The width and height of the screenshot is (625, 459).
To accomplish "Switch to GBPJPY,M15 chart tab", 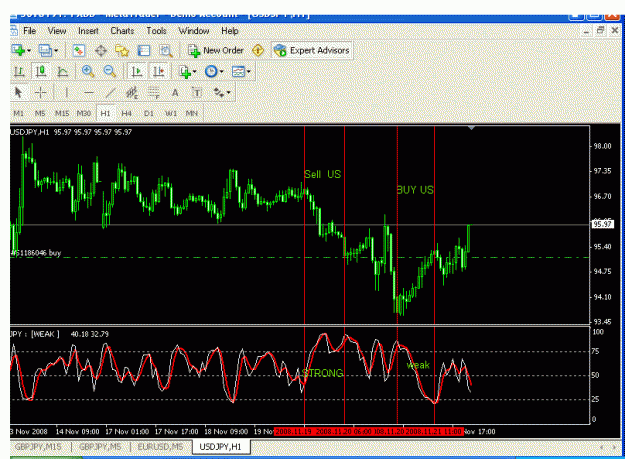I will [38, 447].
